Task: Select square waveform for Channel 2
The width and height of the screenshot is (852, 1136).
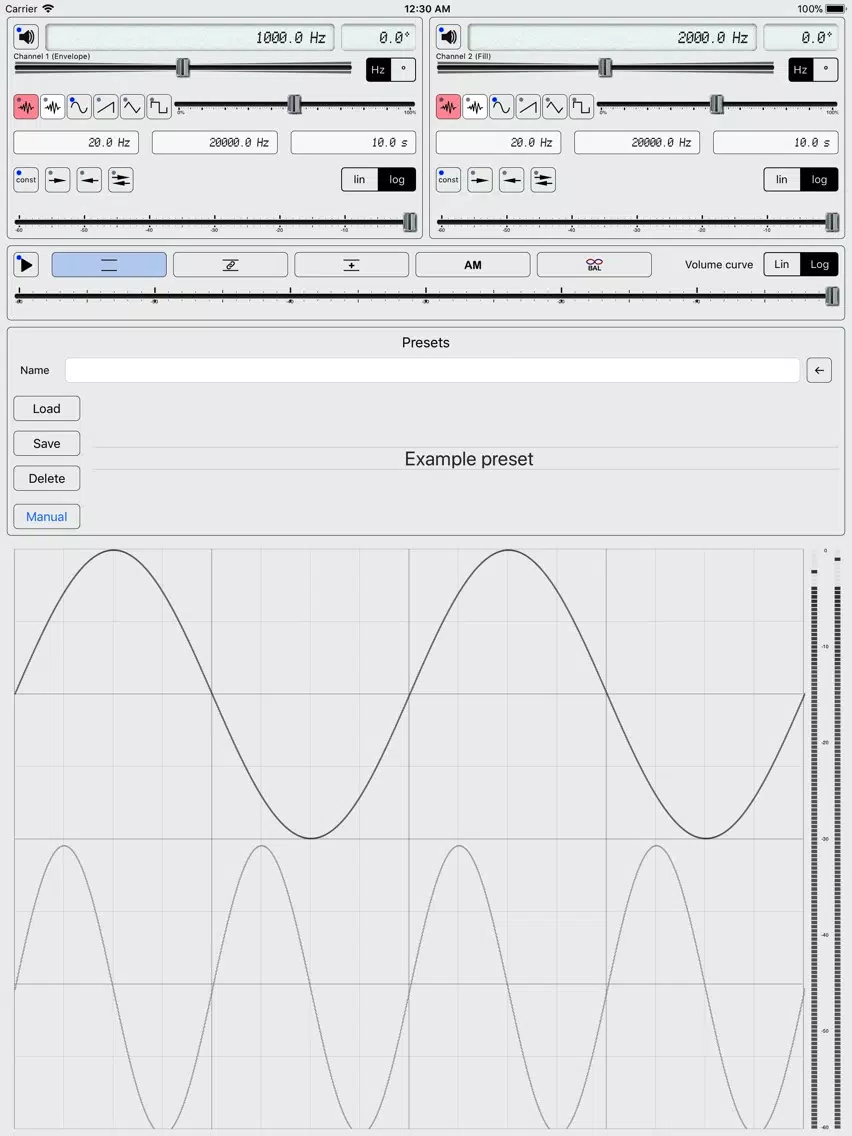Action: 581,107
